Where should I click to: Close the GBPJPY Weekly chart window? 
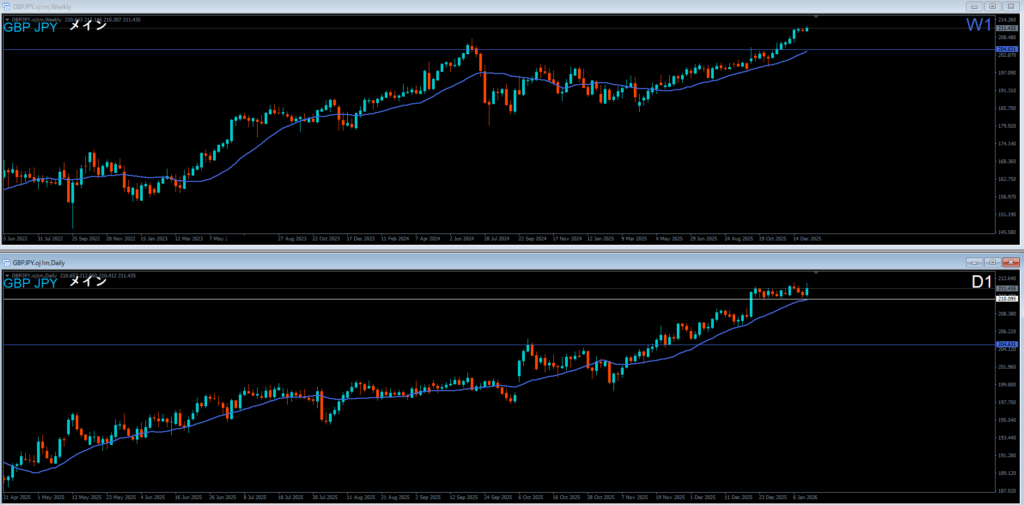1012,6
